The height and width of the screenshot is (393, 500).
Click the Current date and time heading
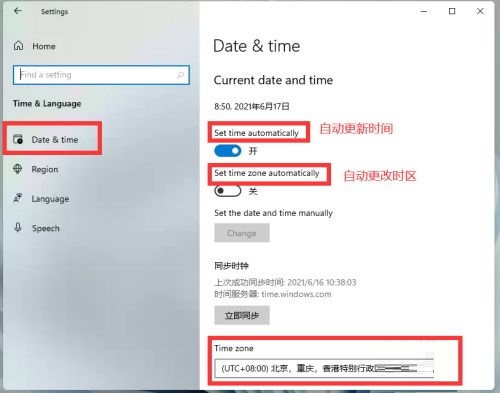point(273,80)
